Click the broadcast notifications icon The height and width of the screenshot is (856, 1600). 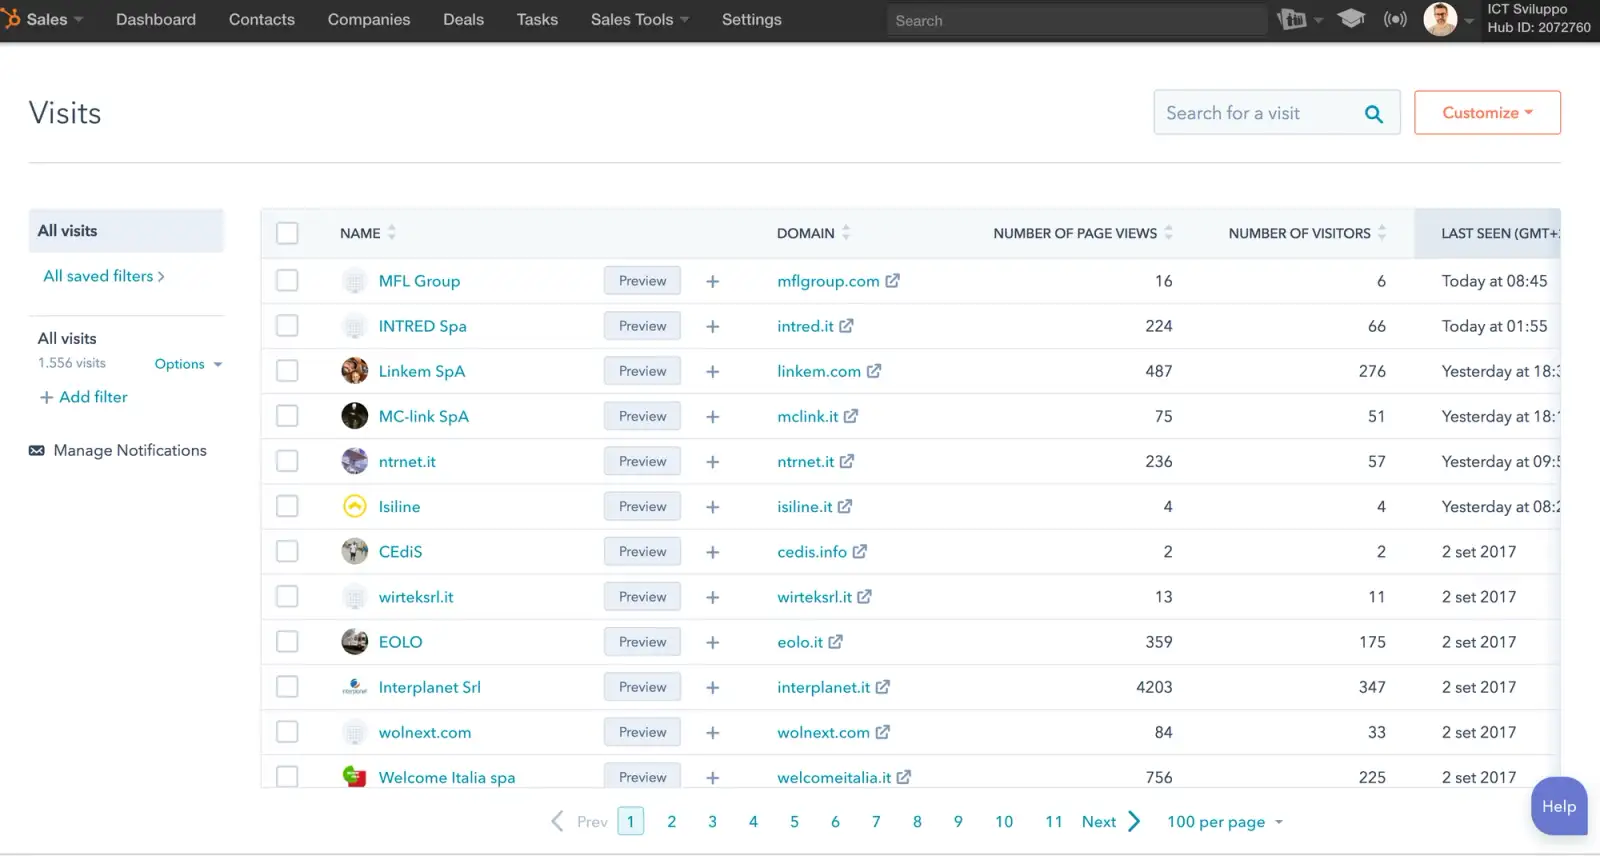tap(1395, 19)
